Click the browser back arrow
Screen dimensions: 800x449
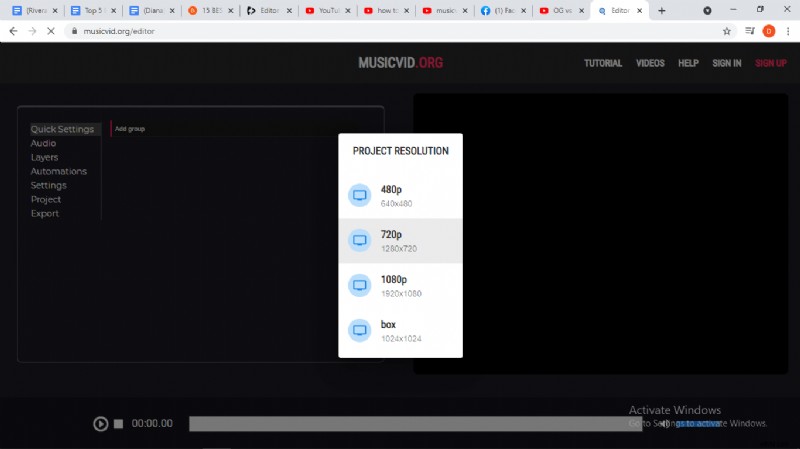pos(13,31)
